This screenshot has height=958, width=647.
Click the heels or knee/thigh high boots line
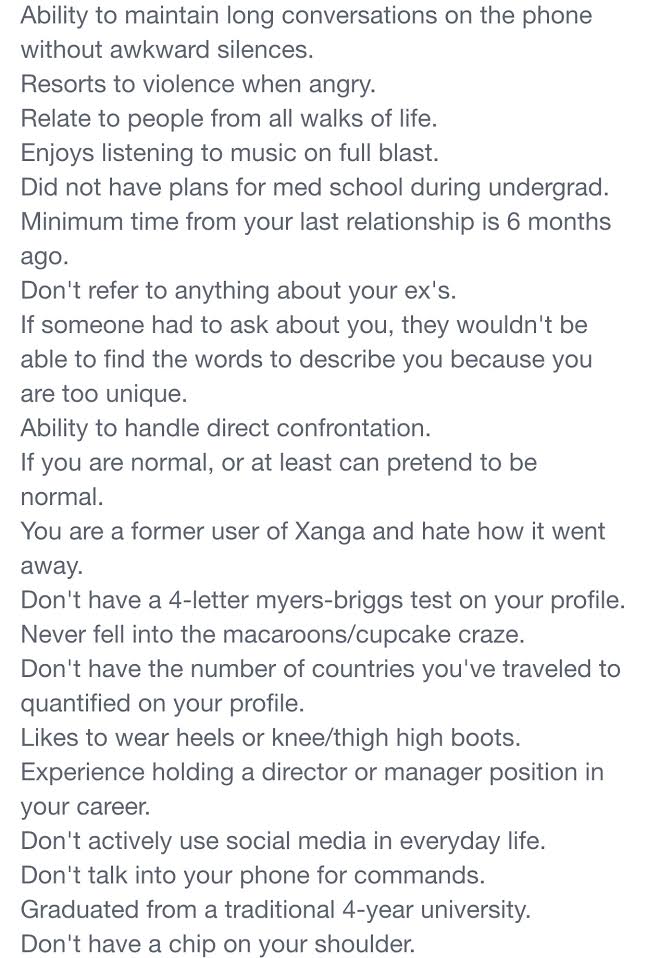point(270,737)
